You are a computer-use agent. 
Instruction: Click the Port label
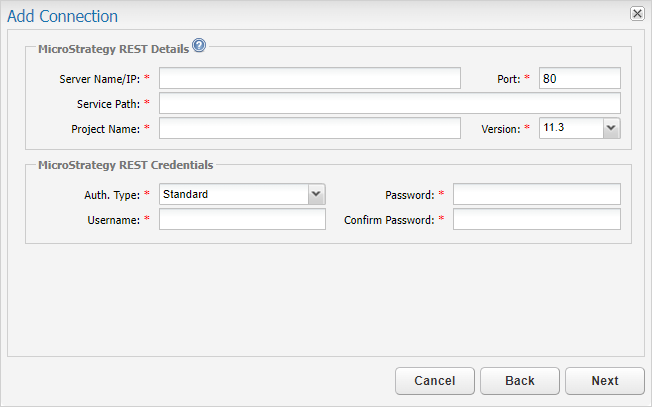click(x=509, y=79)
